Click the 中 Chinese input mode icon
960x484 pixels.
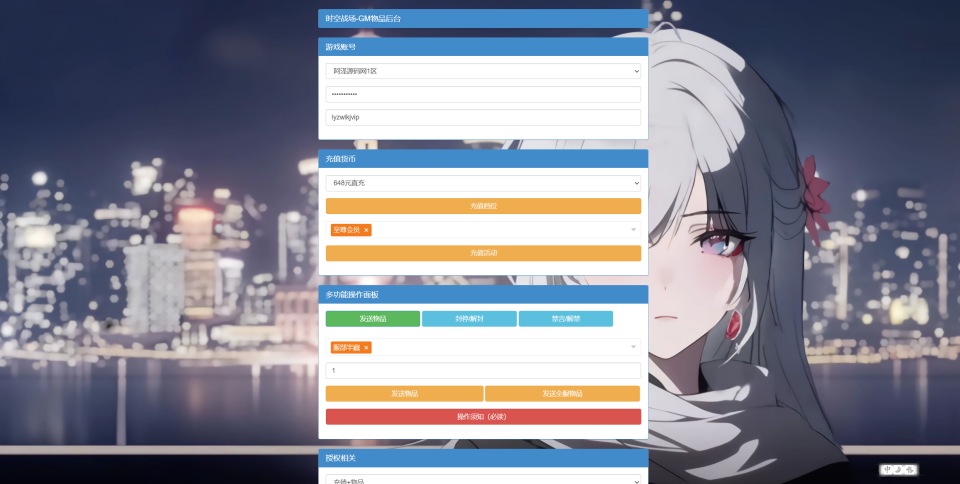tap(887, 469)
